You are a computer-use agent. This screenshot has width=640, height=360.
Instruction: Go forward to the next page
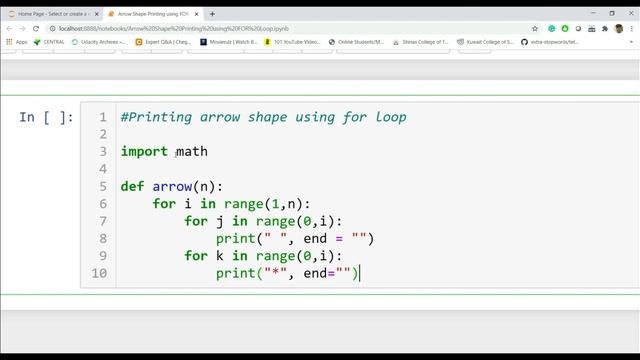coord(22,29)
